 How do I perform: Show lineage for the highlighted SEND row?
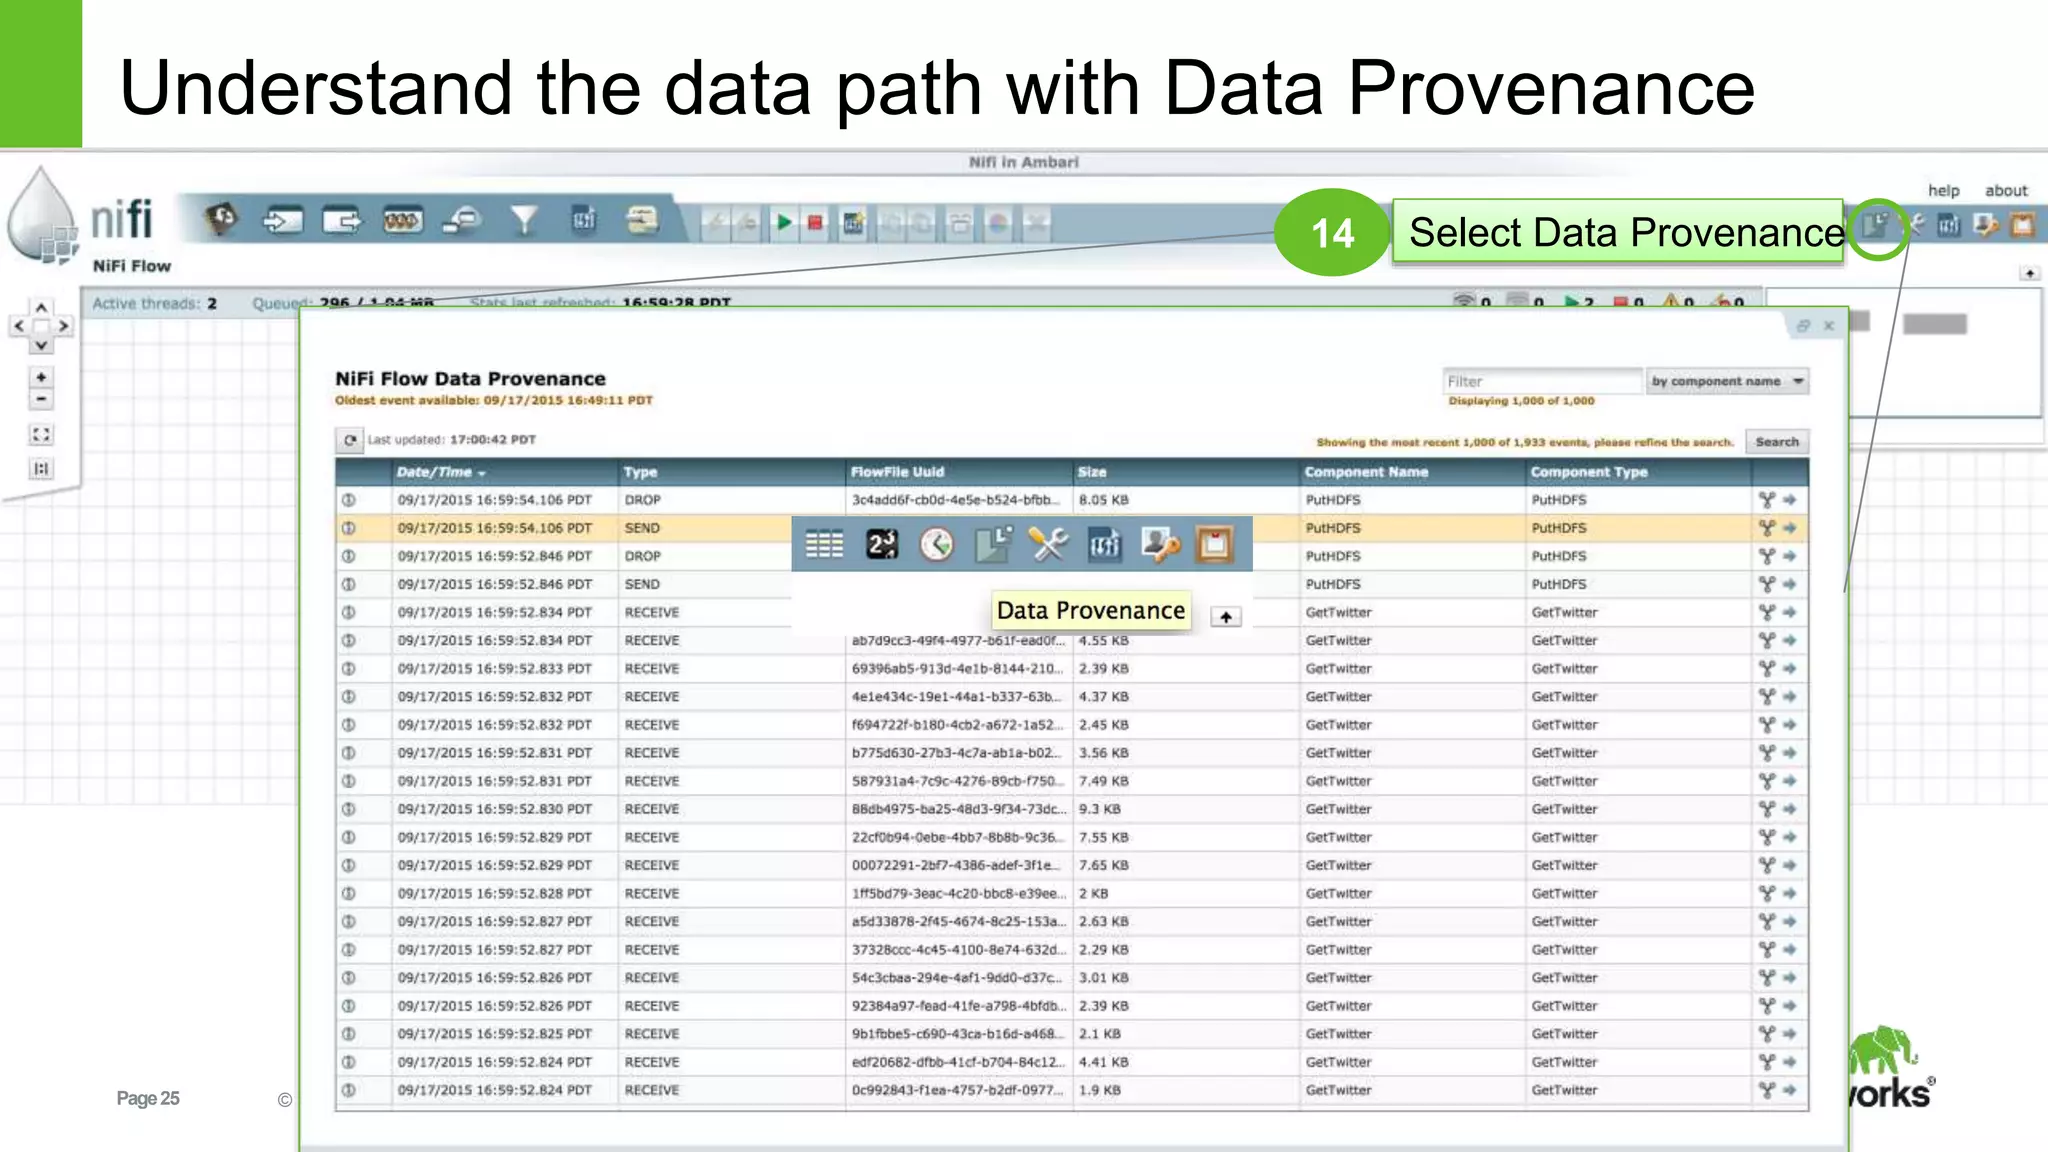pyautogui.click(x=1767, y=528)
